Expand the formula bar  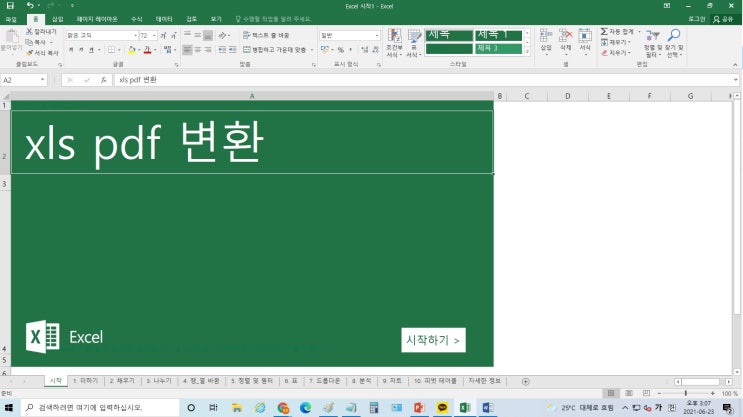pos(735,80)
